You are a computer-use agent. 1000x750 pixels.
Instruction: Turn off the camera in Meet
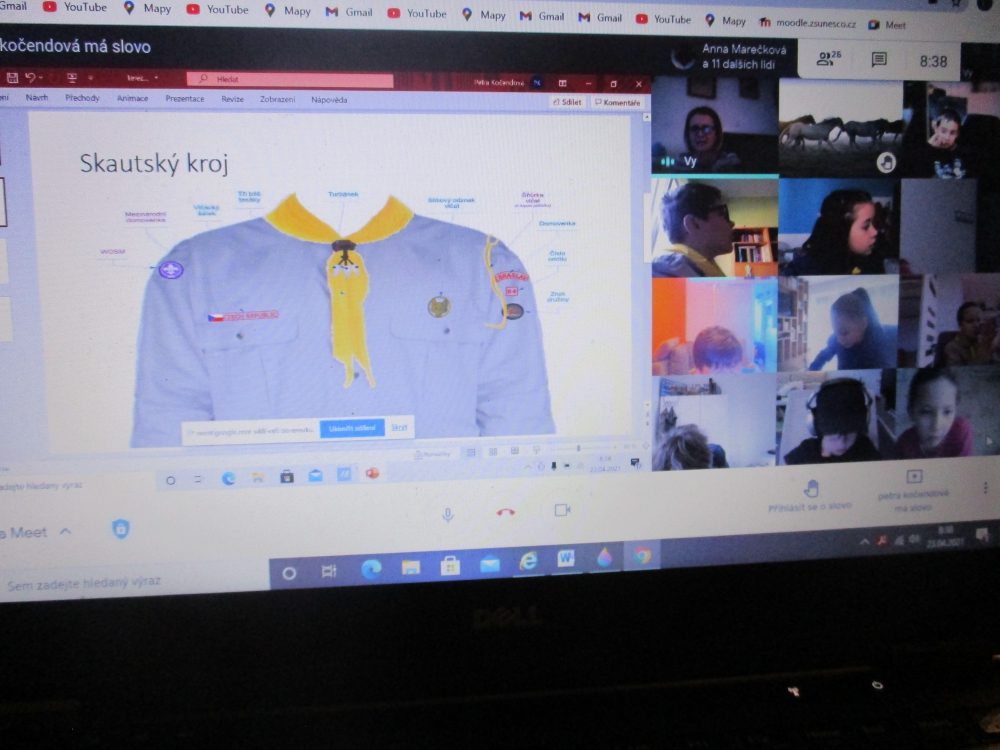[x=562, y=510]
